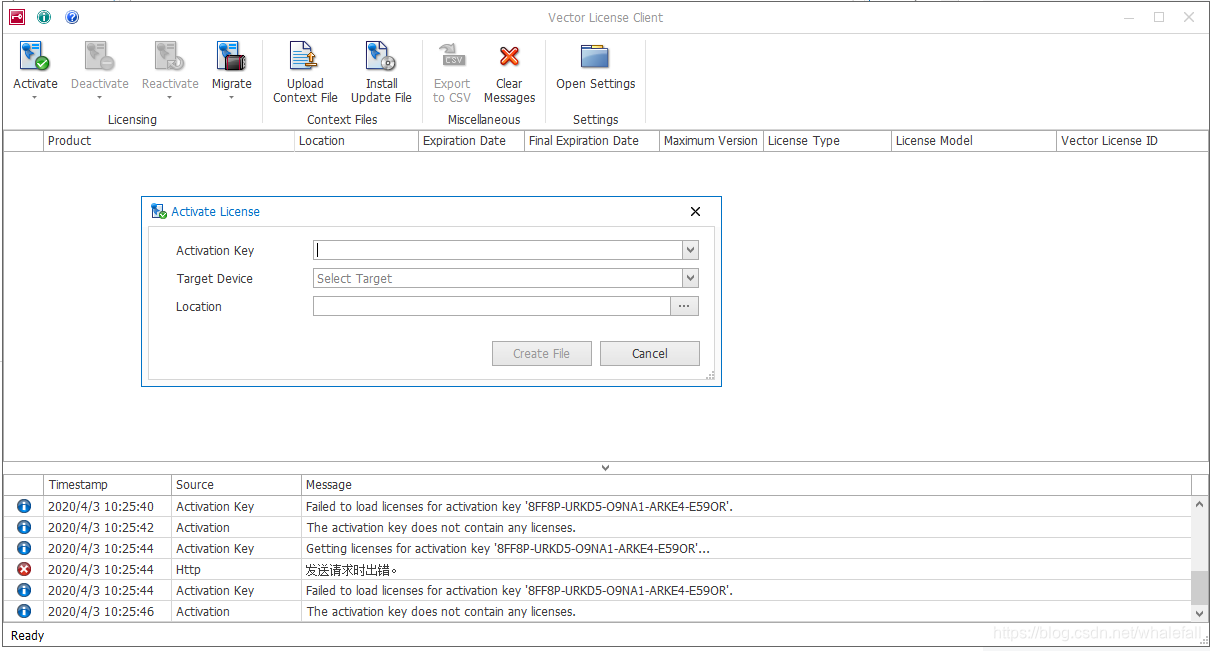Click message log scrollbar down arrow
This screenshot has height=651, width=1210.
[x=1199, y=613]
